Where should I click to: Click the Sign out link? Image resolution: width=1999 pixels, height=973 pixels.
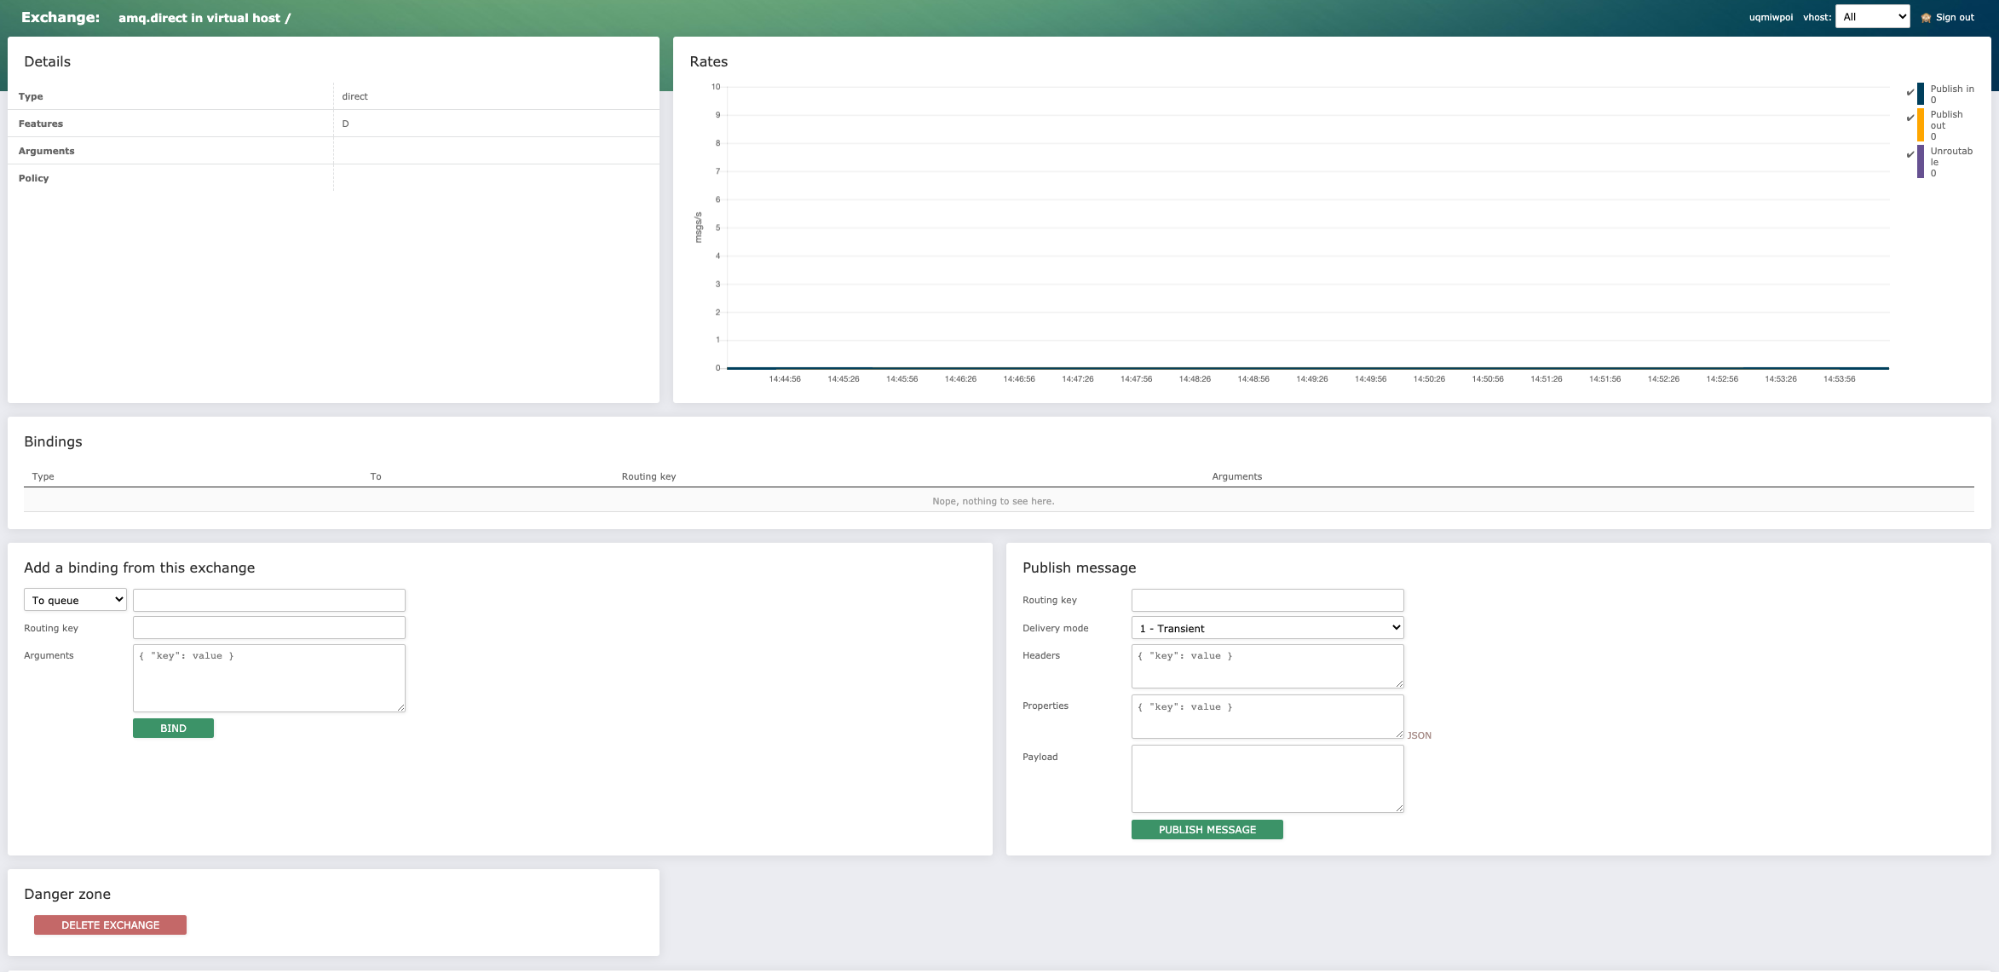click(1954, 17)
